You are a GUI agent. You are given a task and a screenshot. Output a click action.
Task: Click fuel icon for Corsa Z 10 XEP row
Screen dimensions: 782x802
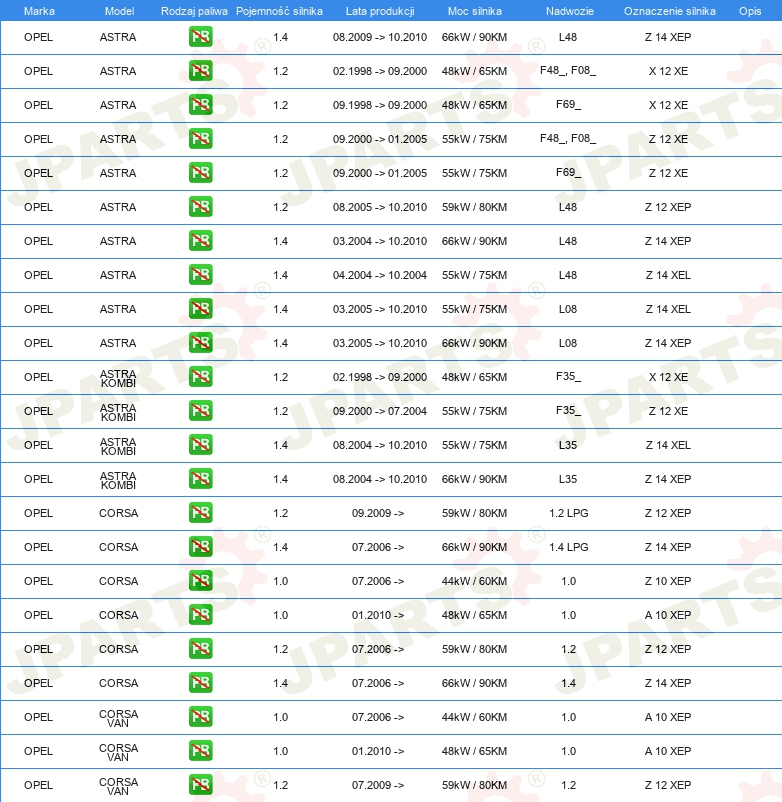200,581
